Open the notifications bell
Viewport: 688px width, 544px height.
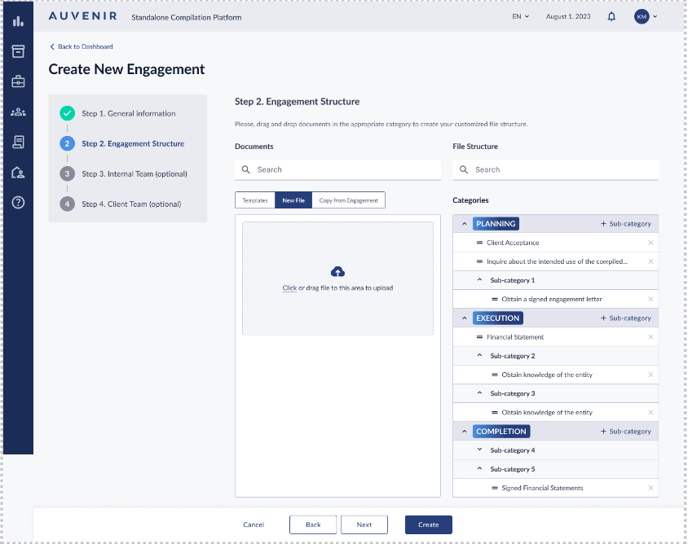(x=611, y=17)
